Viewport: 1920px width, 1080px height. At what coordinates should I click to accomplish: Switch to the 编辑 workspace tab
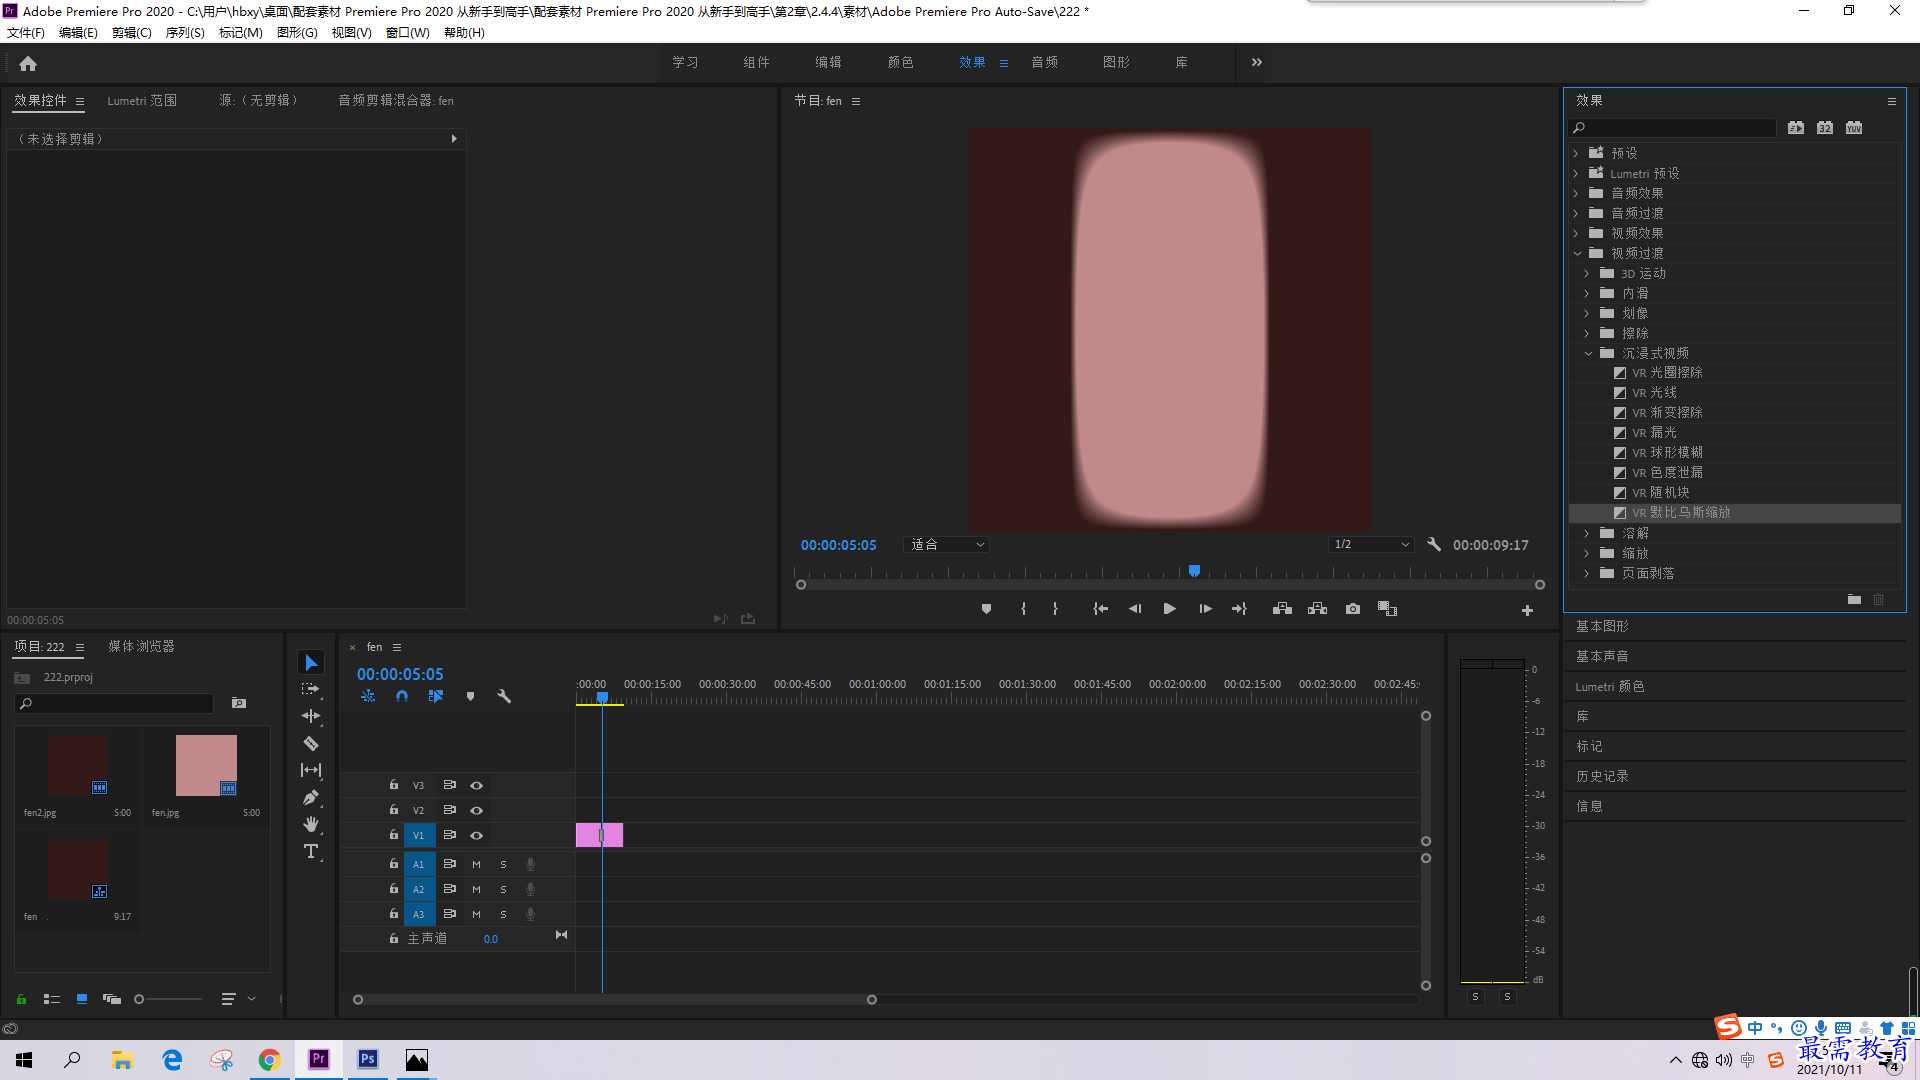click(x=828, y=62)
